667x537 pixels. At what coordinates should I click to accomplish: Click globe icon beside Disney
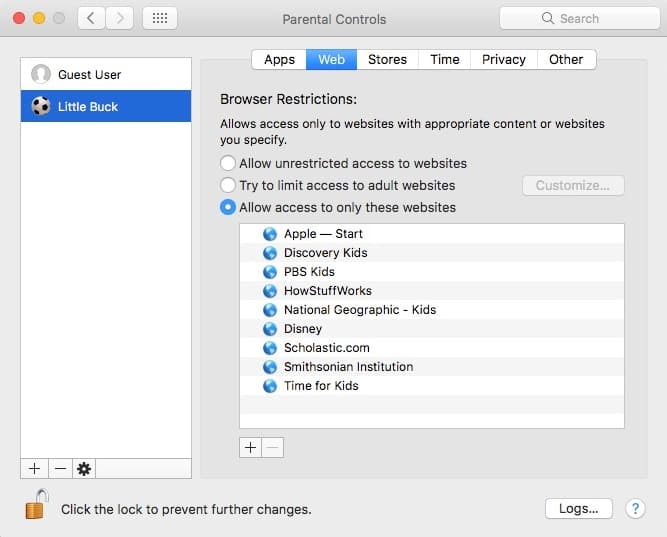pyautogui.click(x=270, y=329)
